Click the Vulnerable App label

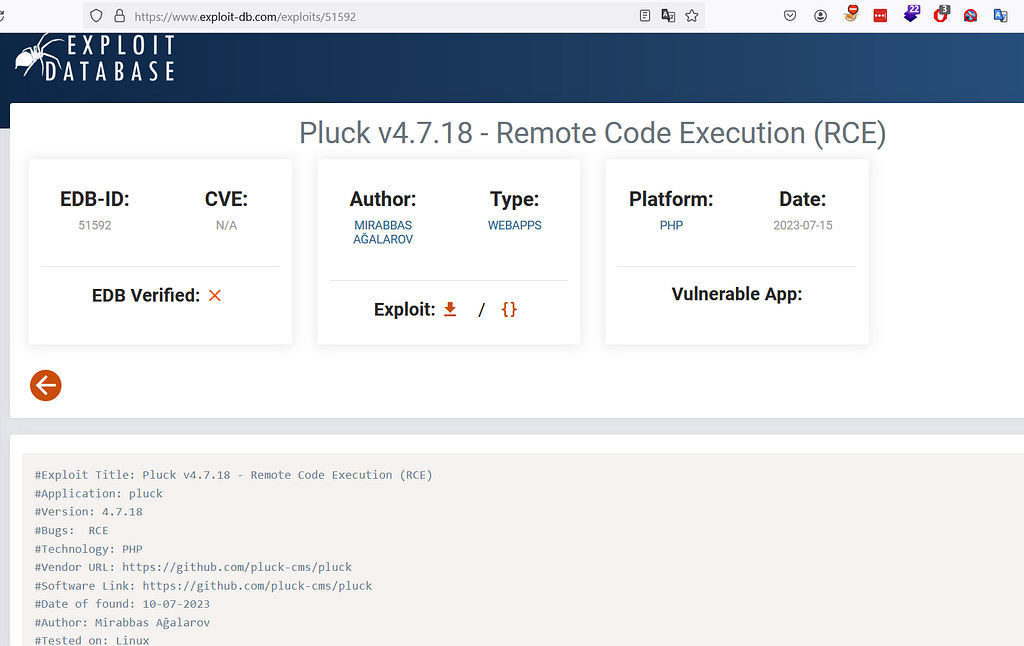pyautogui.click(x=737, y=294)
